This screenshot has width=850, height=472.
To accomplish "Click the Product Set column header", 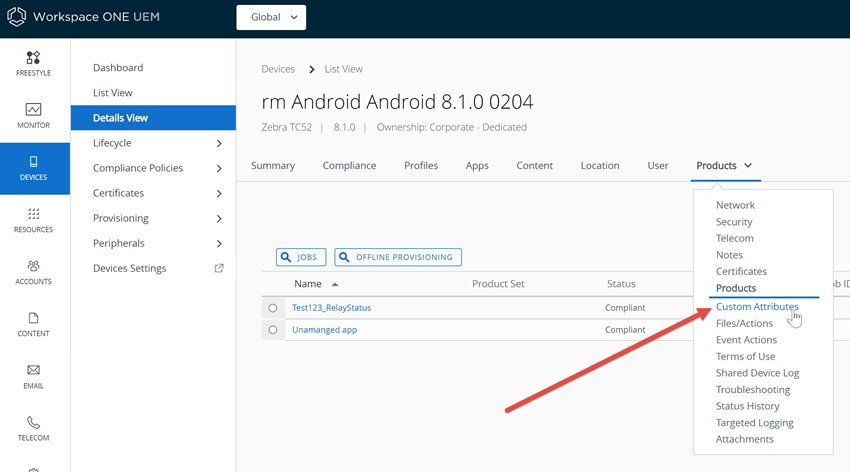I will [498, 284].
